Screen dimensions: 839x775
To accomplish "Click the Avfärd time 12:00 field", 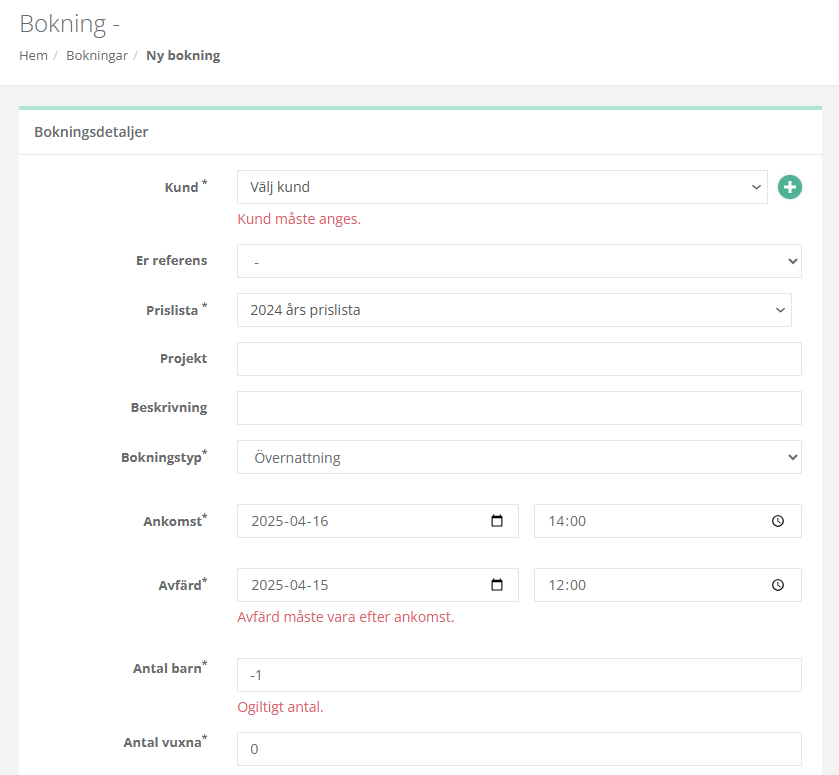I will pos(650,585).
